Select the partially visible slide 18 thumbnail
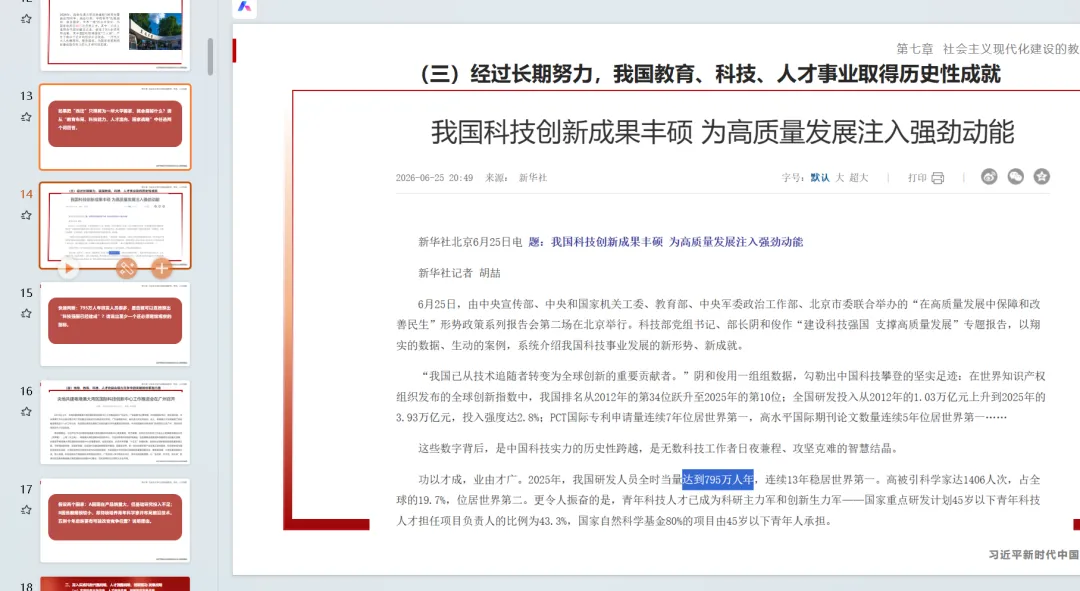This screenshot has width=1080, height=591. 115,583
